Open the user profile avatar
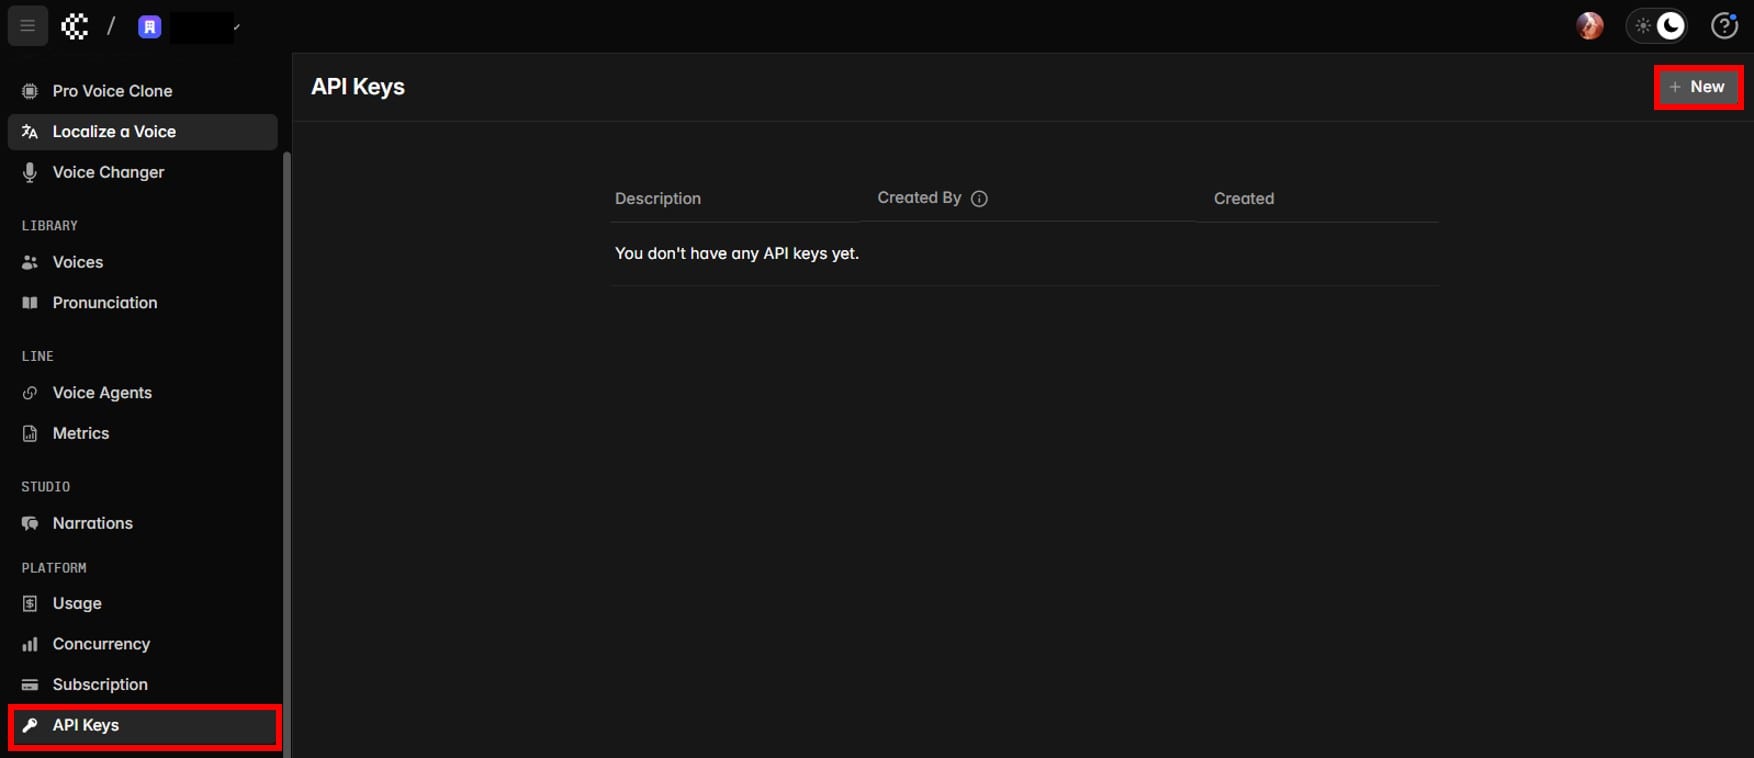Viewport: 1754px width, 758px height. 1589,26
